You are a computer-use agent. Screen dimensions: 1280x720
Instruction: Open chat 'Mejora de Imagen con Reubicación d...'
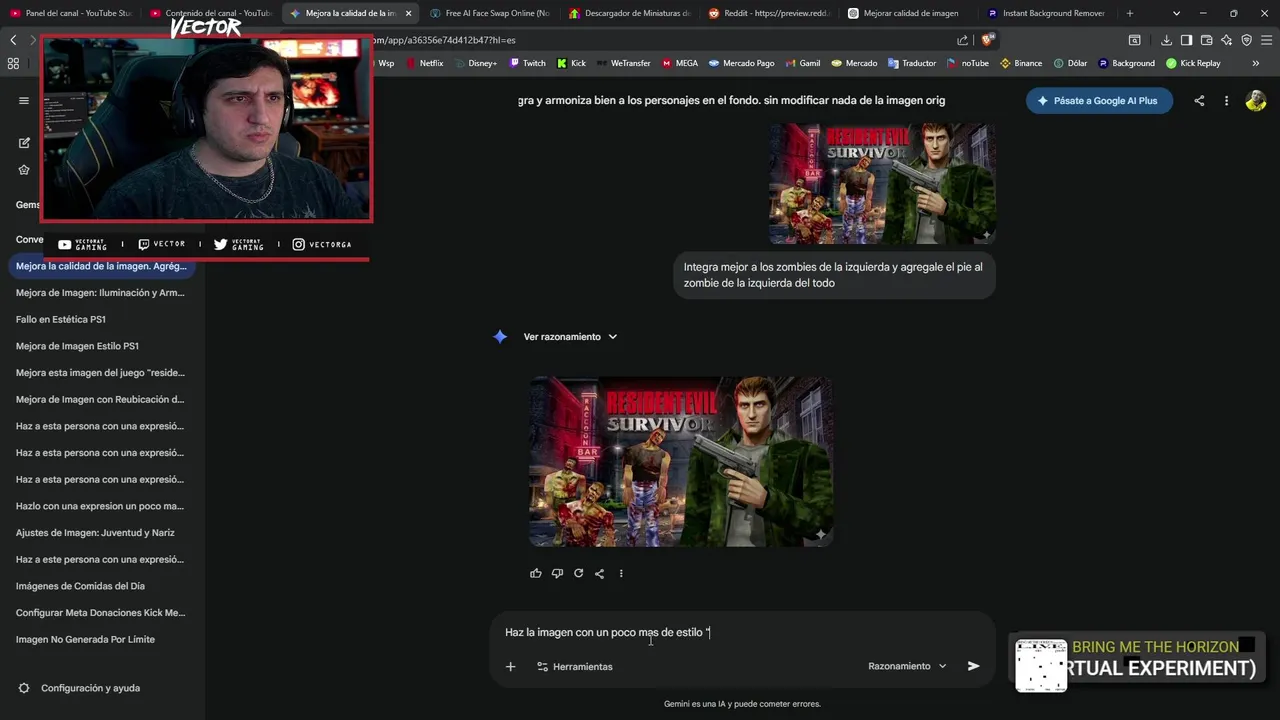point(100,399)
